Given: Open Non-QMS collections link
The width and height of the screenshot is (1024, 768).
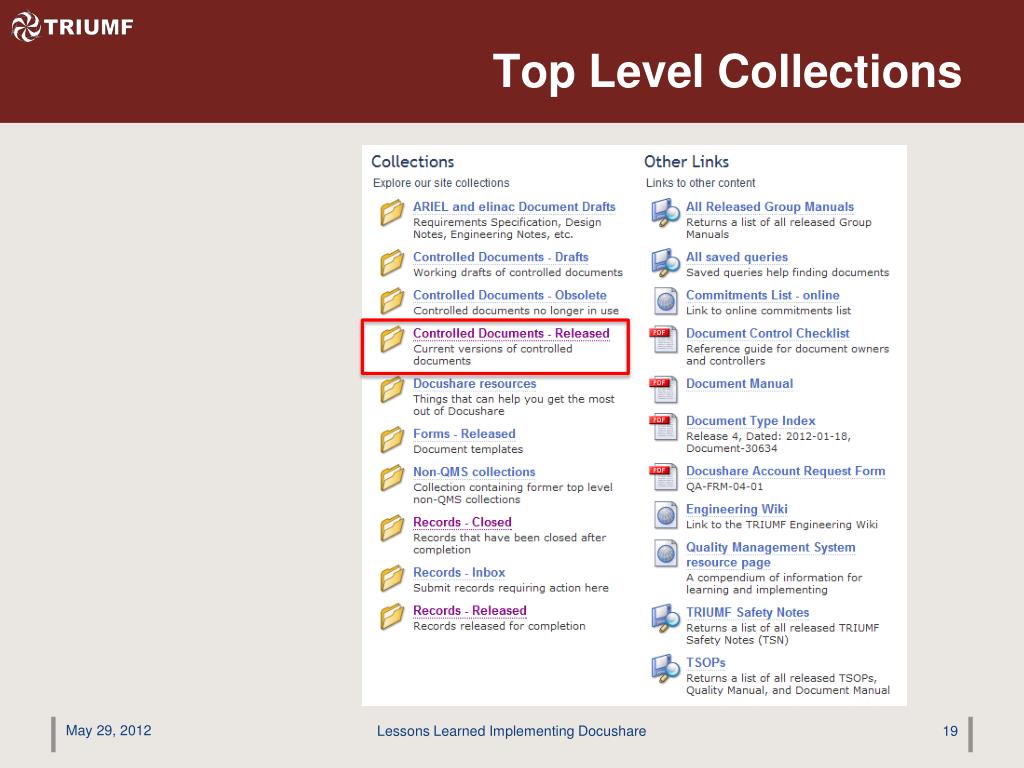Looking at the screenshot, I should (473, 472).
